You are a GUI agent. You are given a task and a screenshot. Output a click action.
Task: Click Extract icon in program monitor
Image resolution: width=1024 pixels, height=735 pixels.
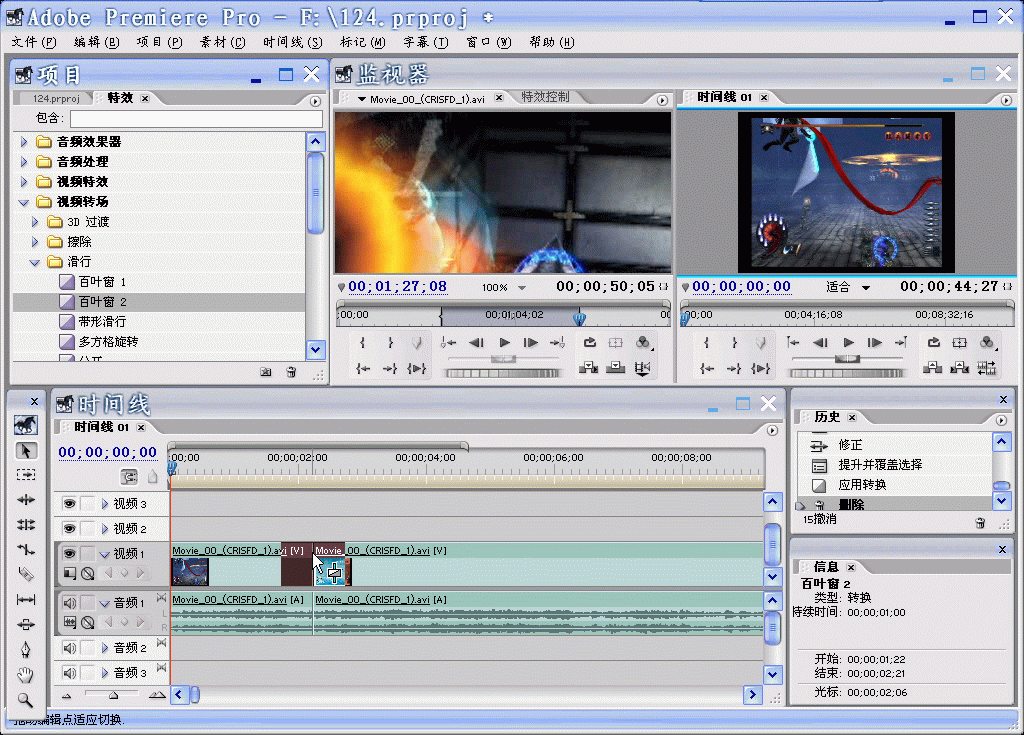tap(959, 368)
